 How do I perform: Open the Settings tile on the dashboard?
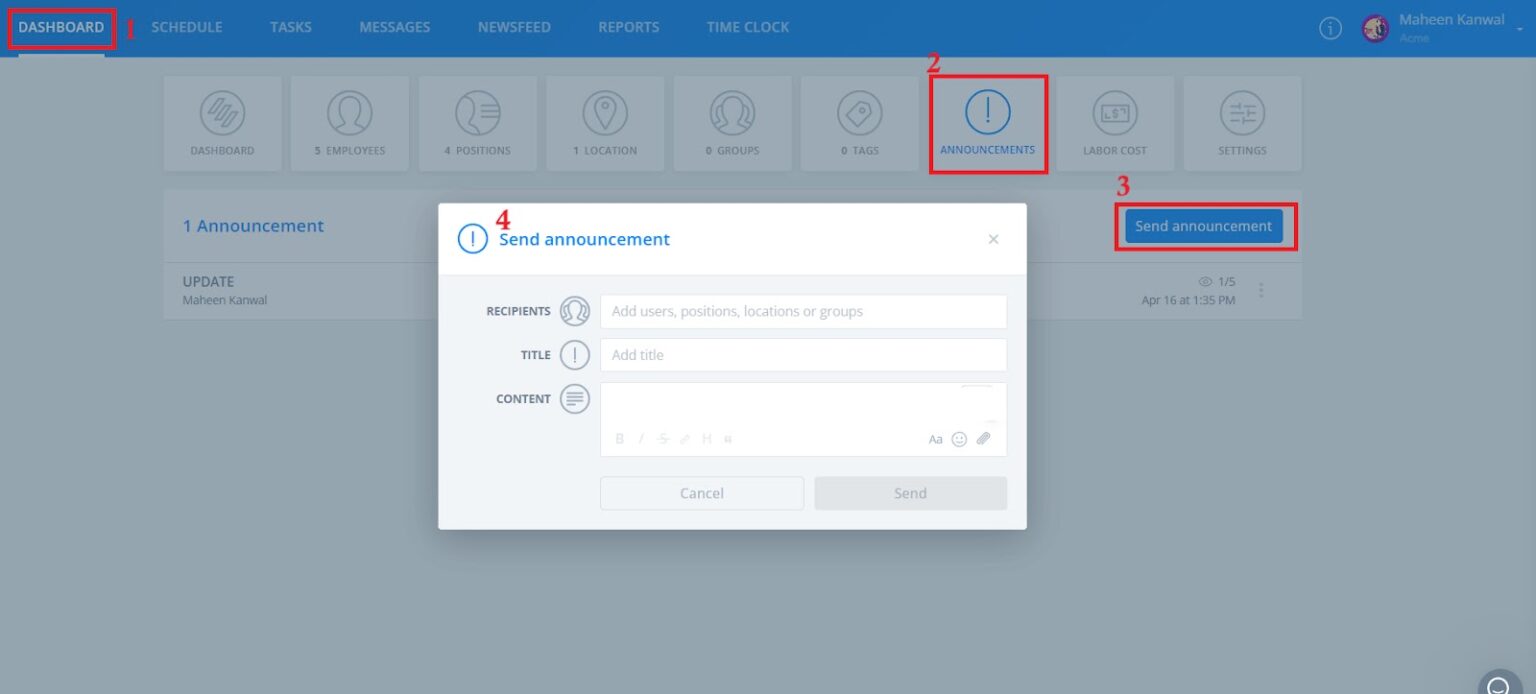1242,122
